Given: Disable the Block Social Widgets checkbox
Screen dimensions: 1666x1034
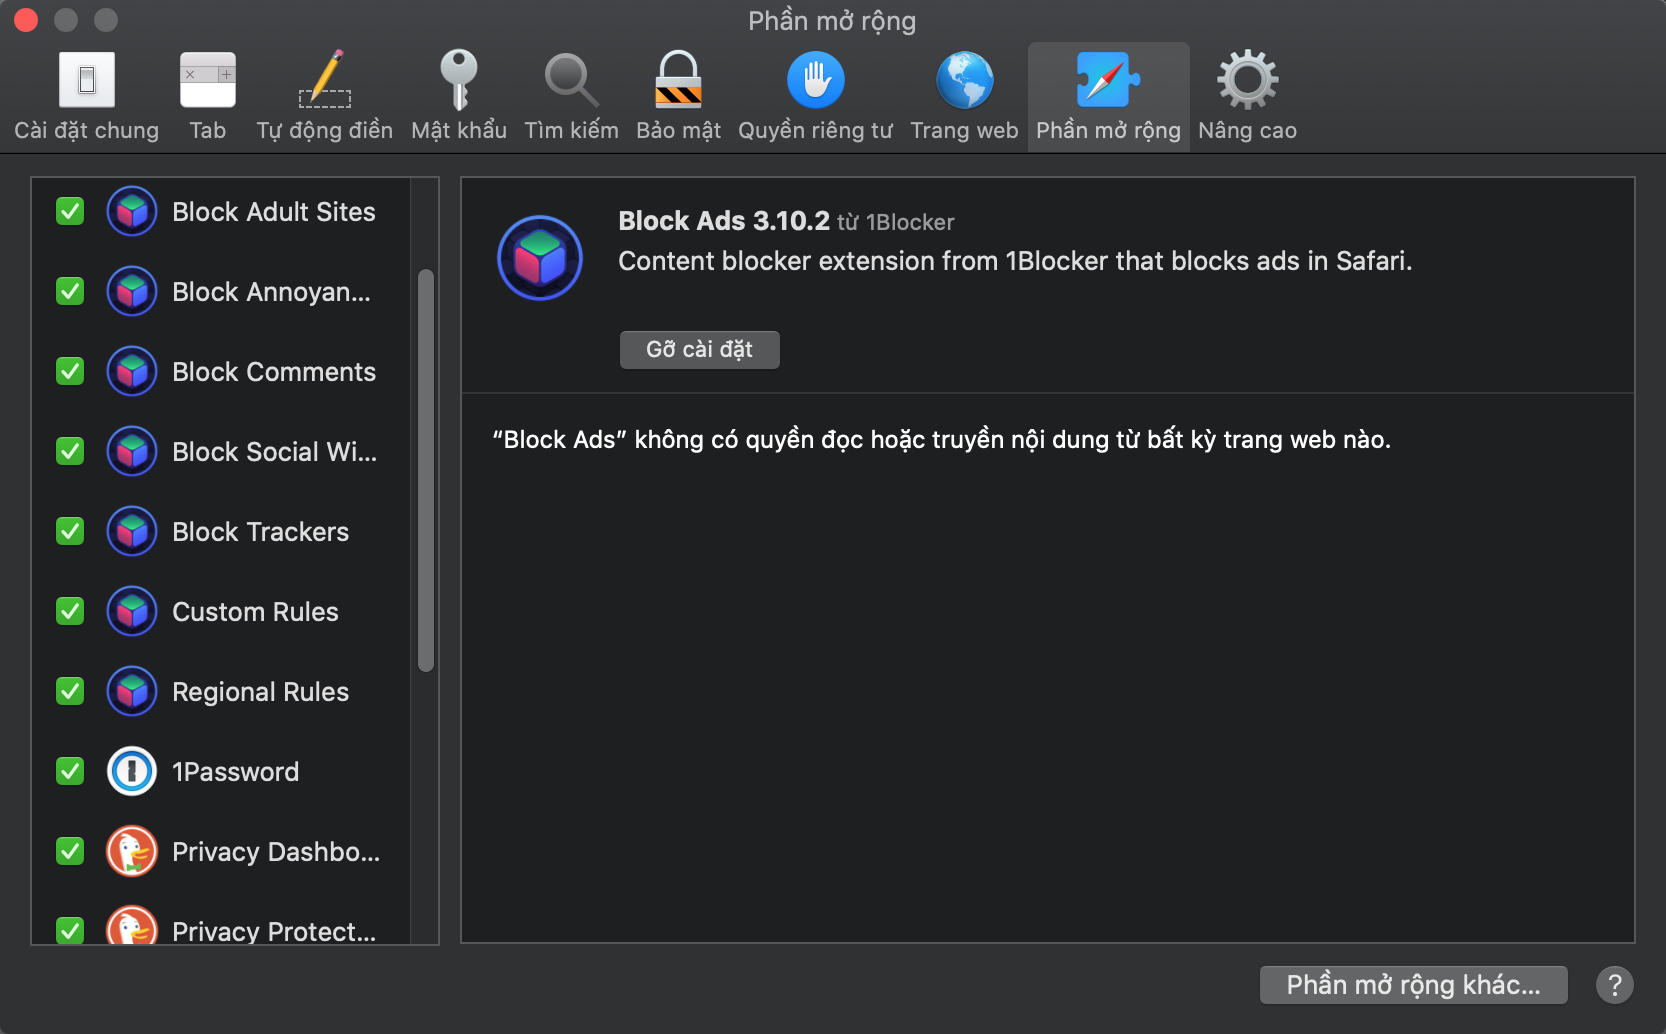Looking at the screenshot, I should coord(70,451).
